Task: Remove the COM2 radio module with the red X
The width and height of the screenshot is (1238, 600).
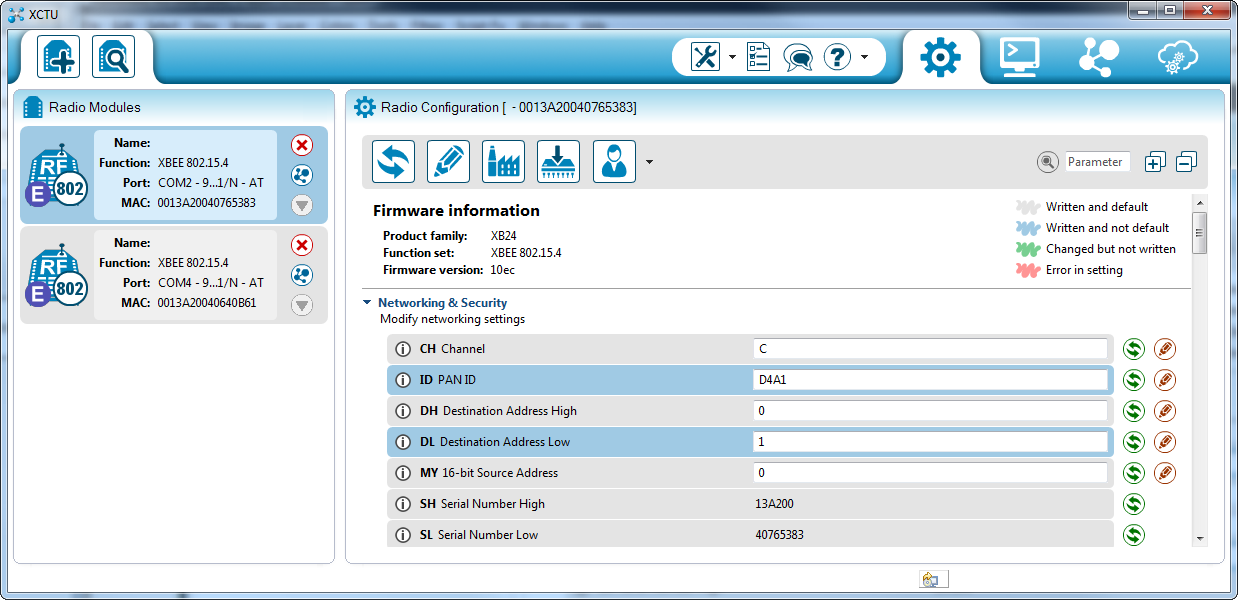Action: point(302,145)
